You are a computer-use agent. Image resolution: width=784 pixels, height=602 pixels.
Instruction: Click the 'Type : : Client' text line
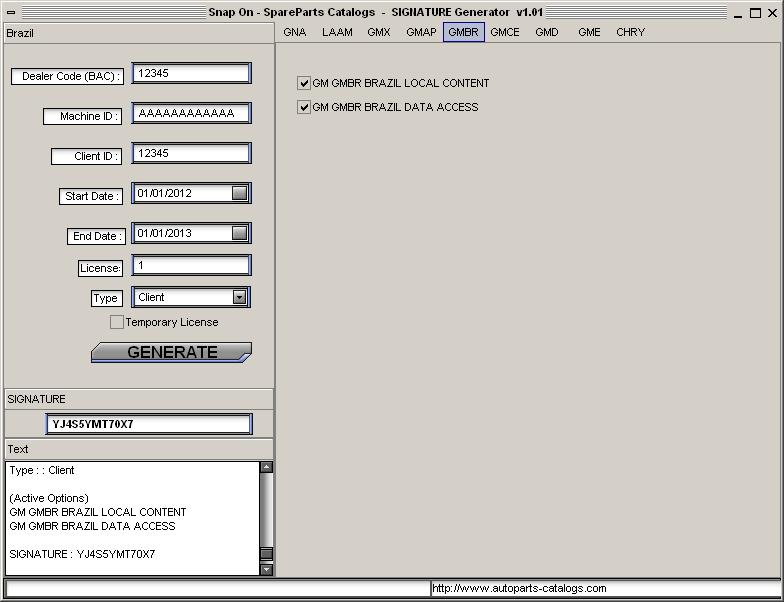pos(42,470)
